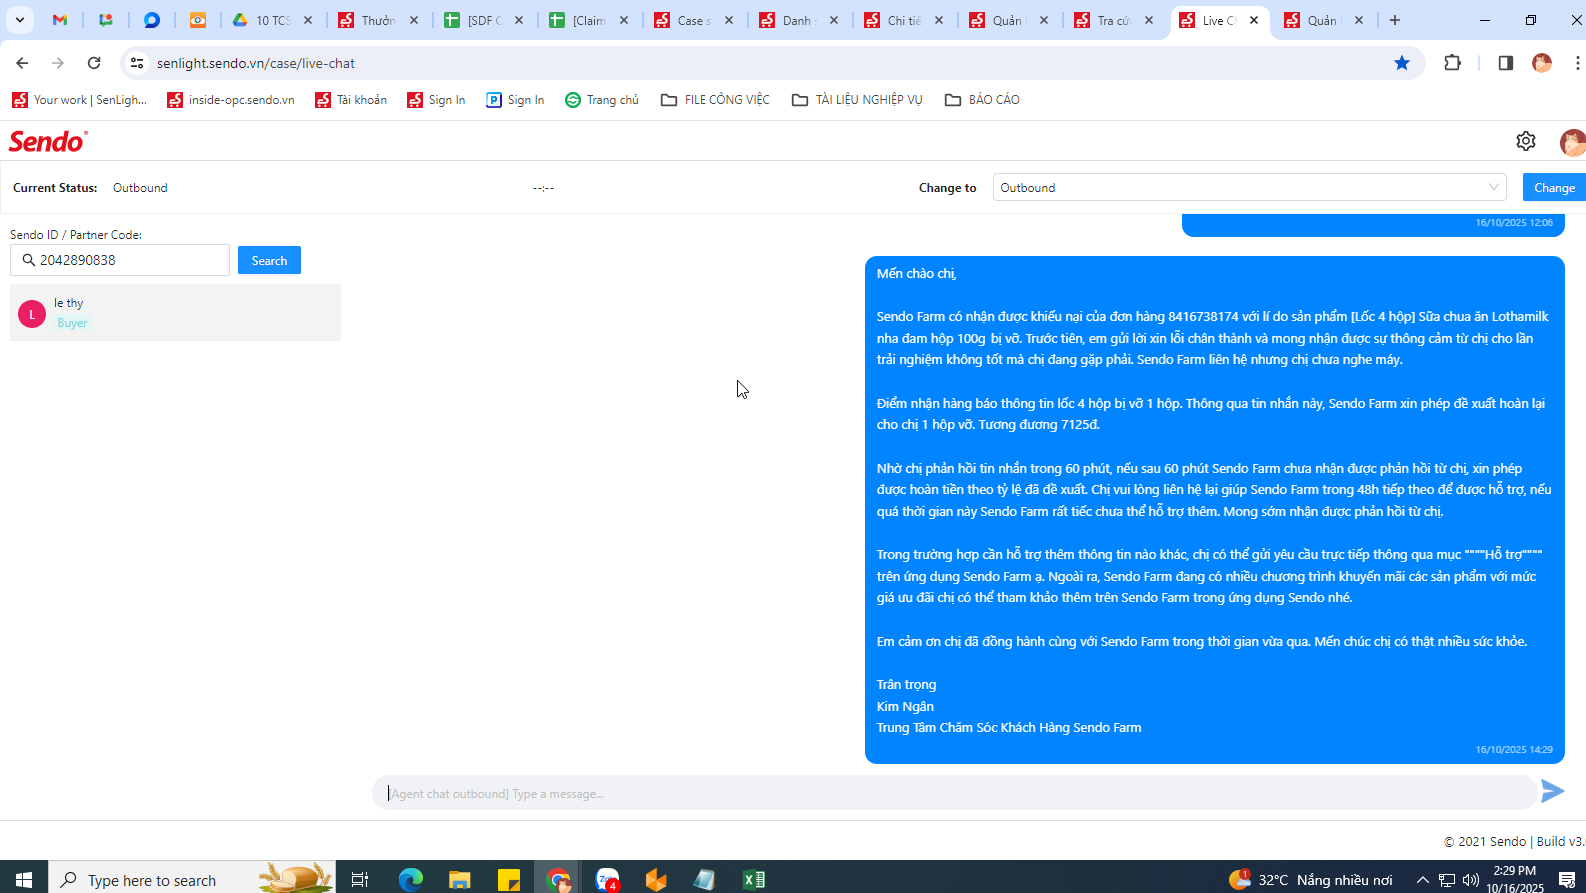
Task: Switch to the 'Case s' Sendo tab
Action: (693, 20)
